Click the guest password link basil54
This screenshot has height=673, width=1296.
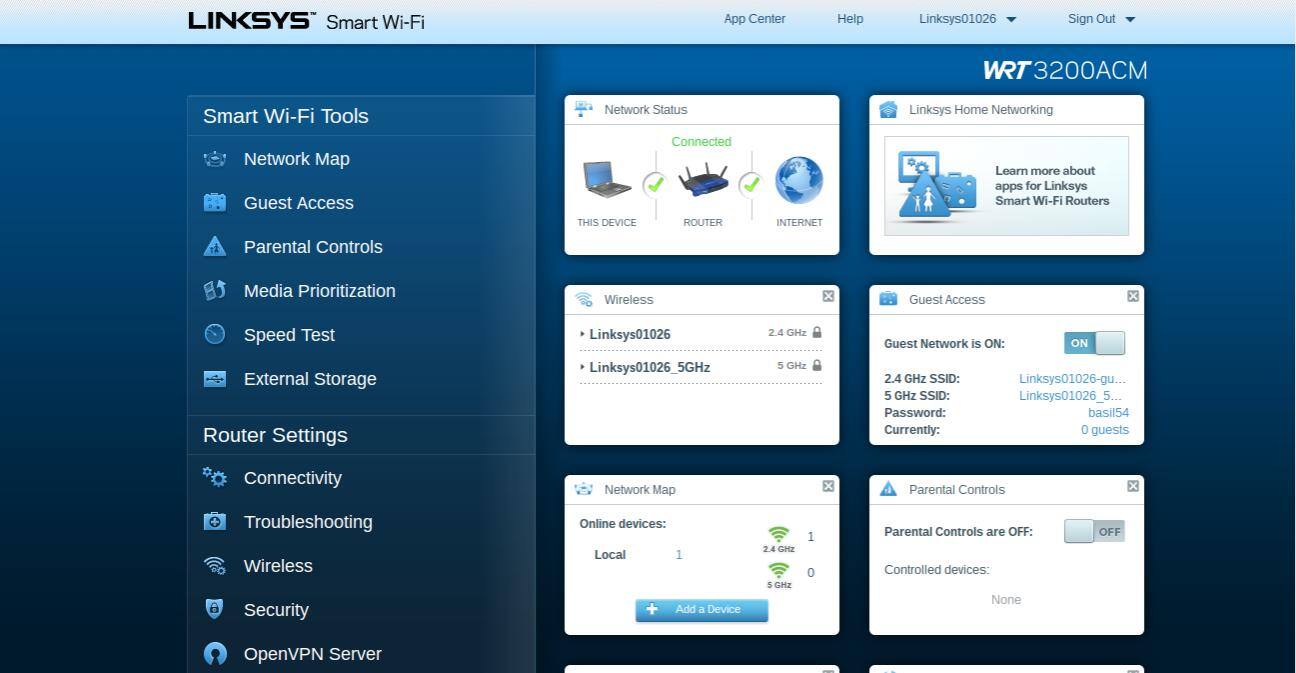pyautogui.click(x=1108, y=413)
